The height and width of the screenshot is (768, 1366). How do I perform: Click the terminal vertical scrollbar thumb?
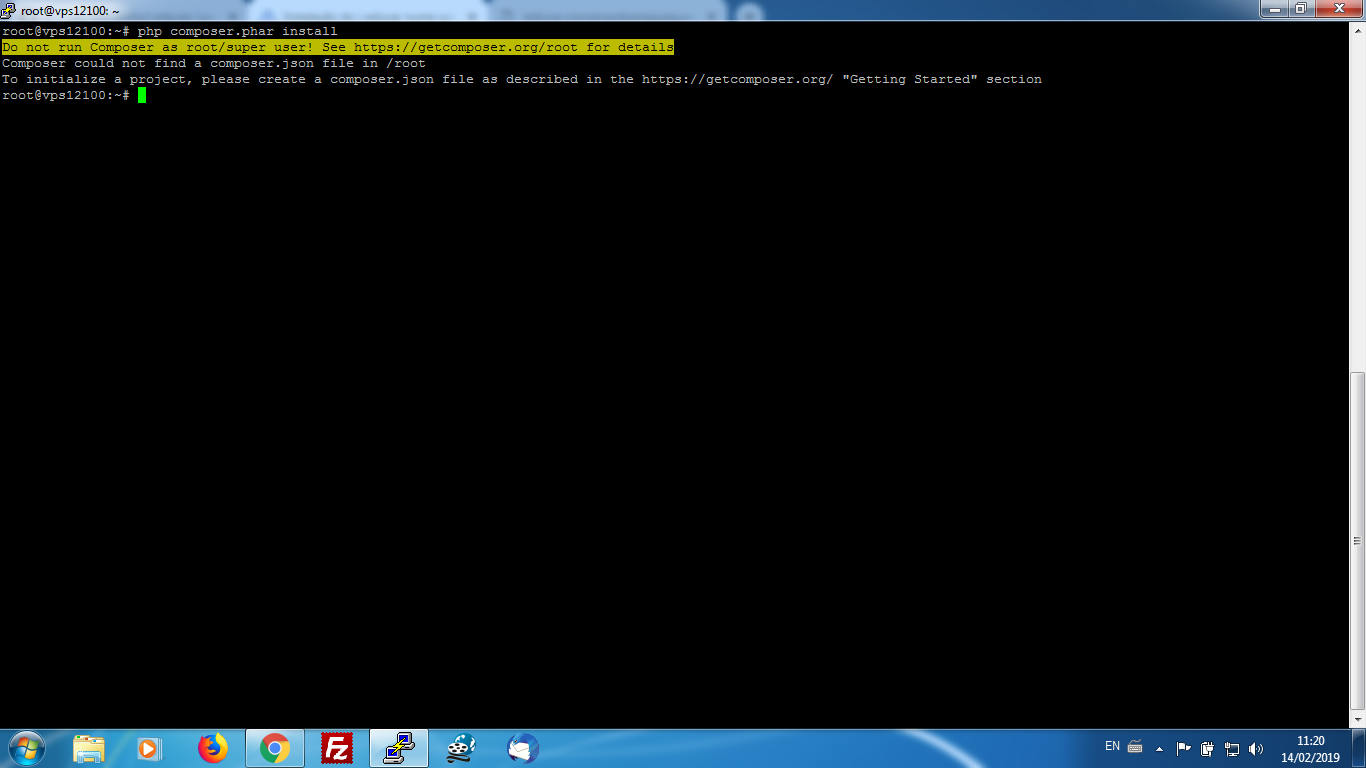[x=1357, y=541]
